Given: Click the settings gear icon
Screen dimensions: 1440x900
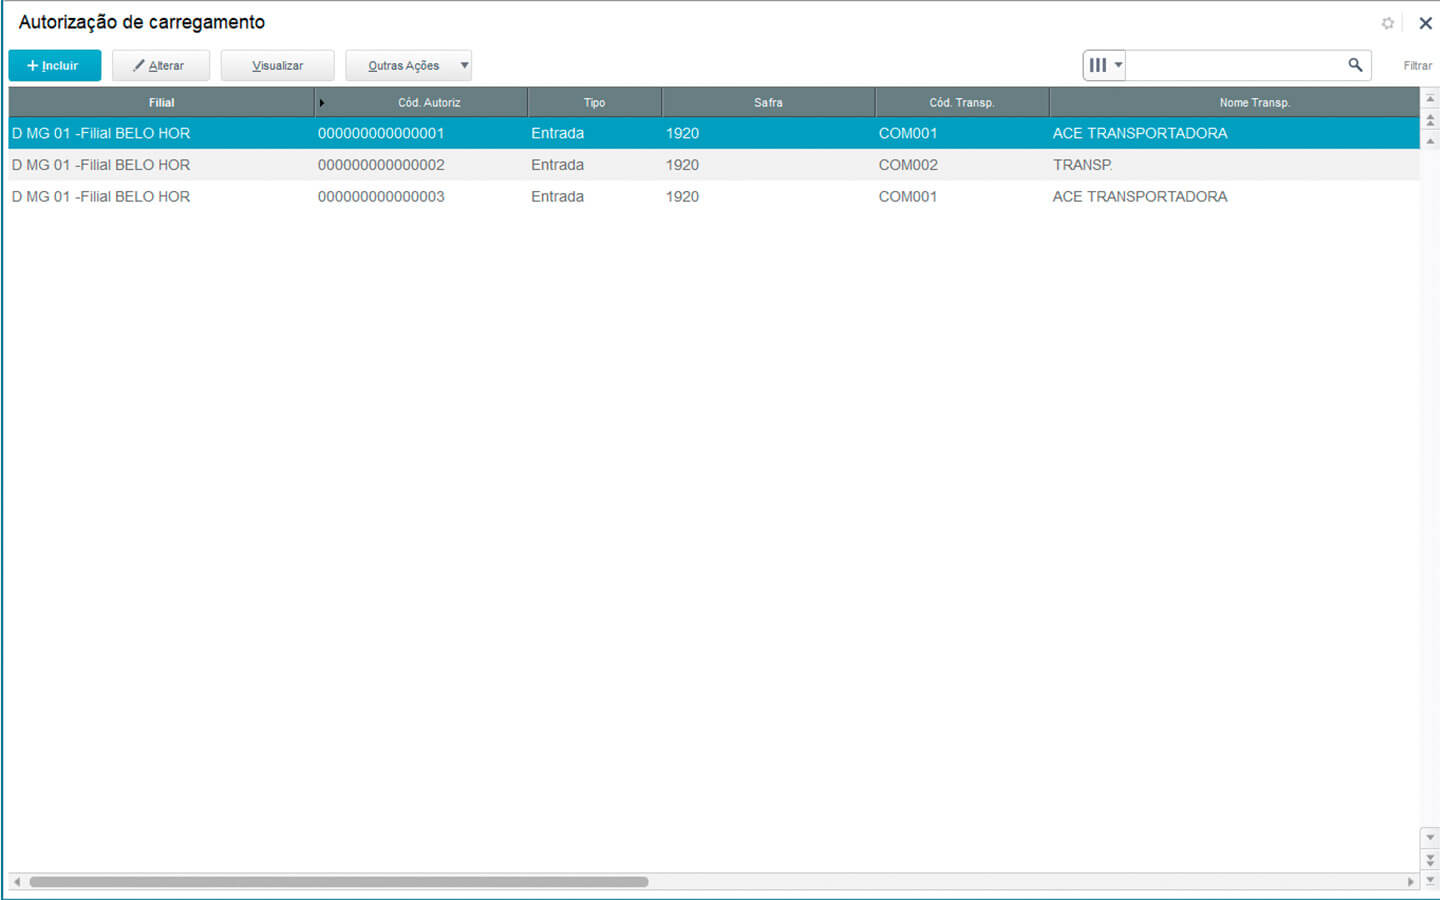Looking at the screenshot, I should (x=1387, y=23).
